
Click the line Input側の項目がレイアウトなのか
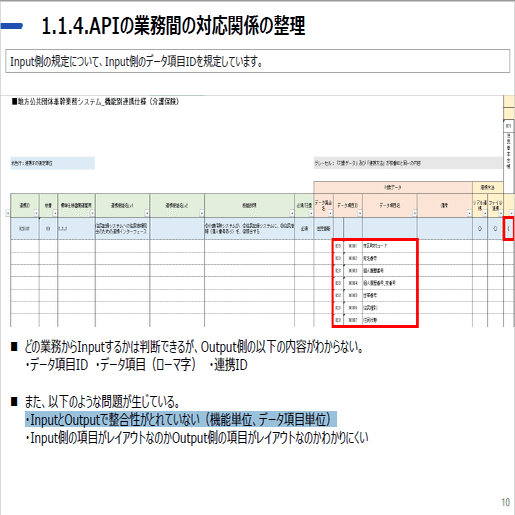(197, 438)
